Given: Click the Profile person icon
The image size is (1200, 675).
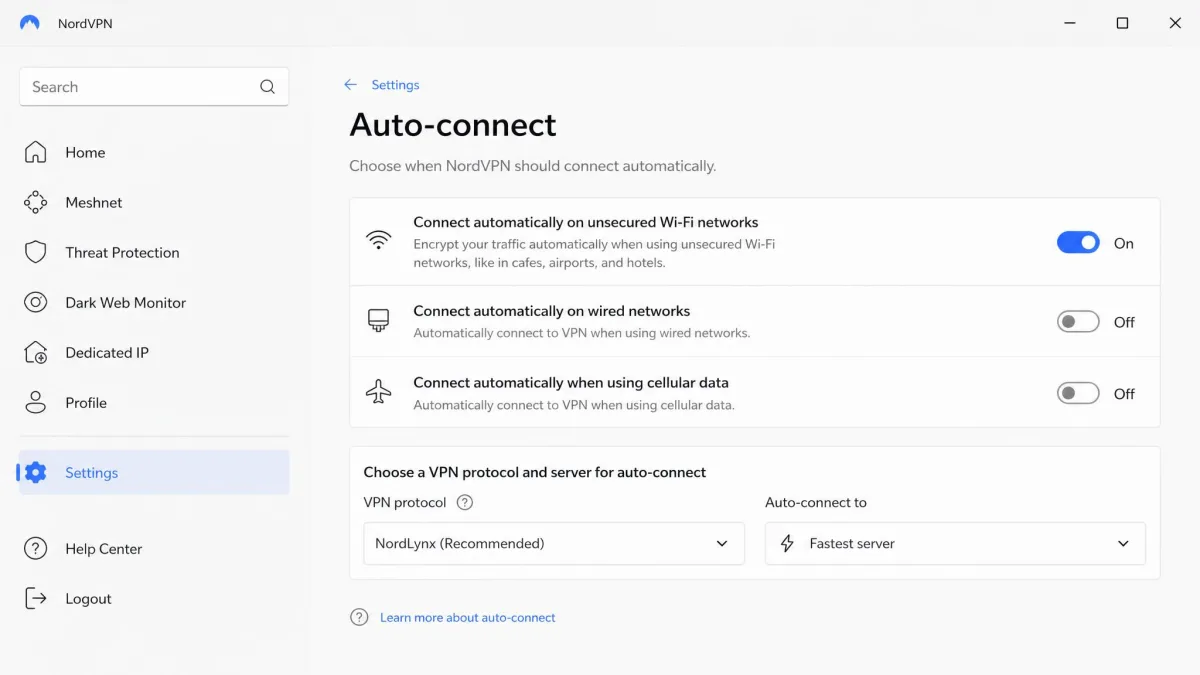Looking at the screenshot, I should [x=35, y=402].
